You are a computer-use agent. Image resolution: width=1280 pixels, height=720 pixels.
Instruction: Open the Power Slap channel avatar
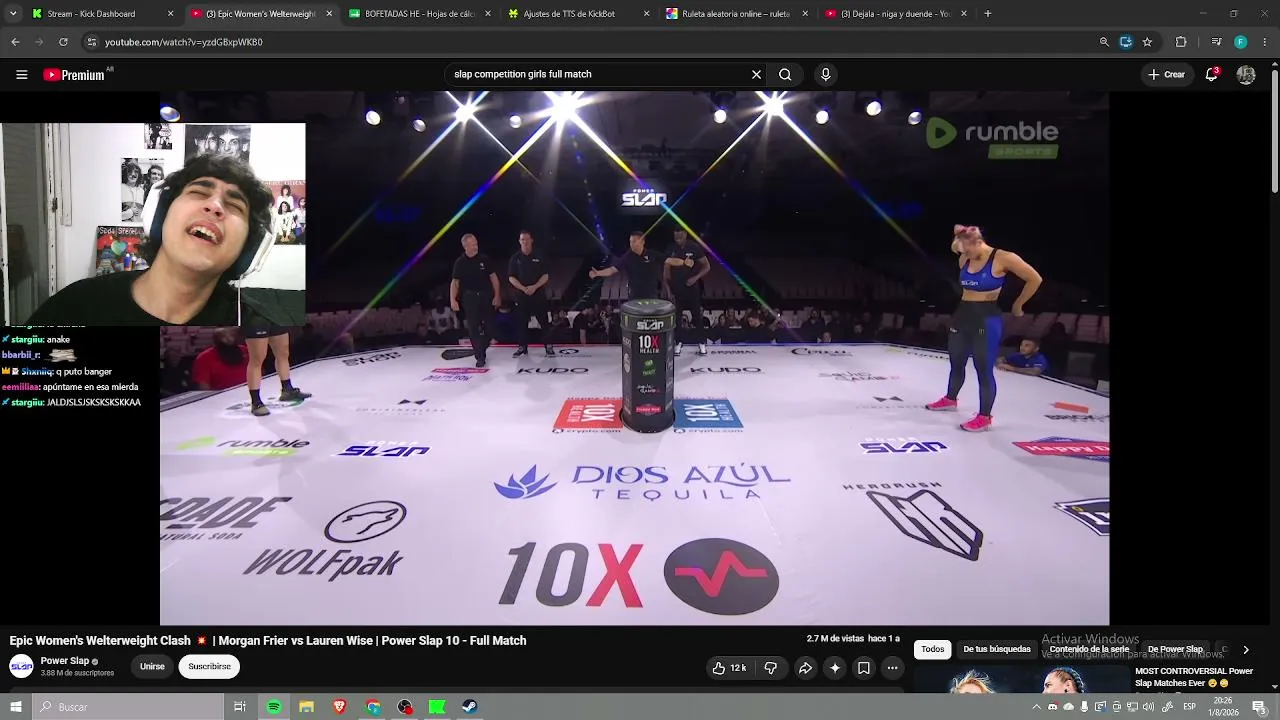tap(21, 666)
